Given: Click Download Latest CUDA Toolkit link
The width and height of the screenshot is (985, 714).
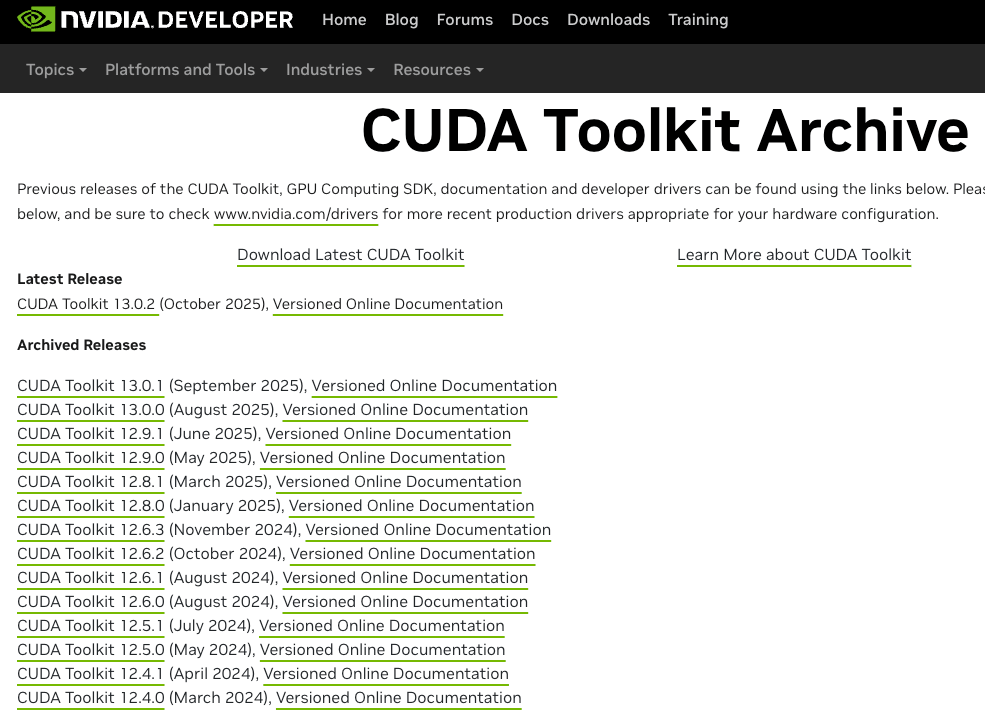Looking at the screenshot, I should tap(350, 255).
